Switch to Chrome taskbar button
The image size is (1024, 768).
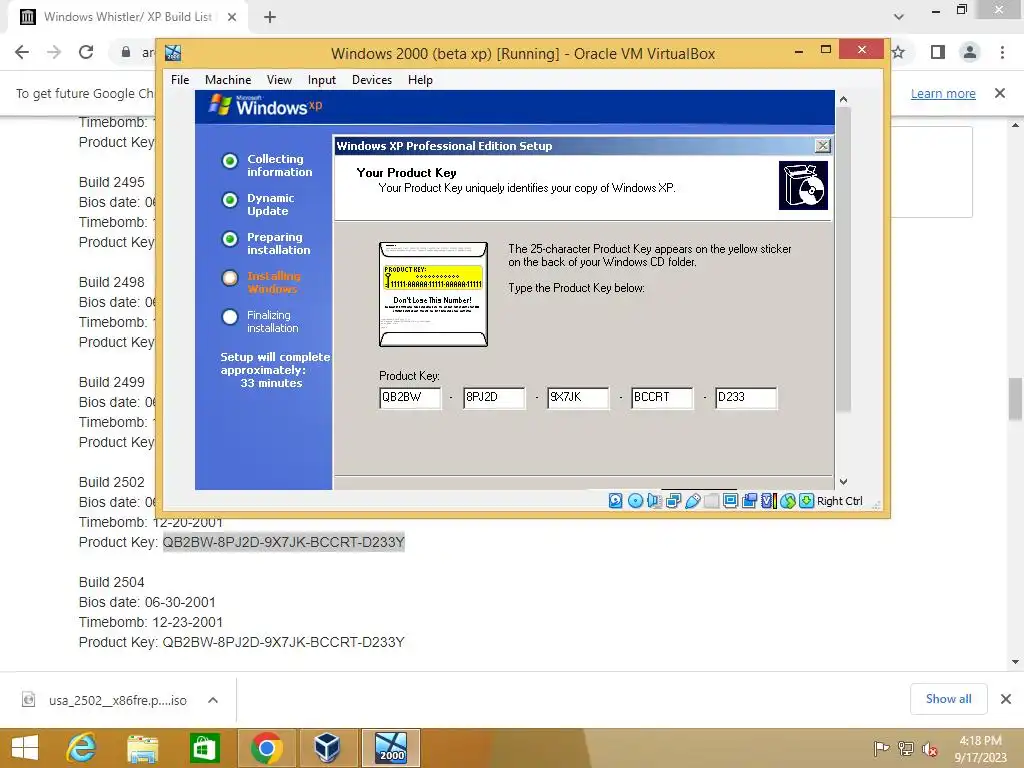pyautogui.click(x=266, y=748)
